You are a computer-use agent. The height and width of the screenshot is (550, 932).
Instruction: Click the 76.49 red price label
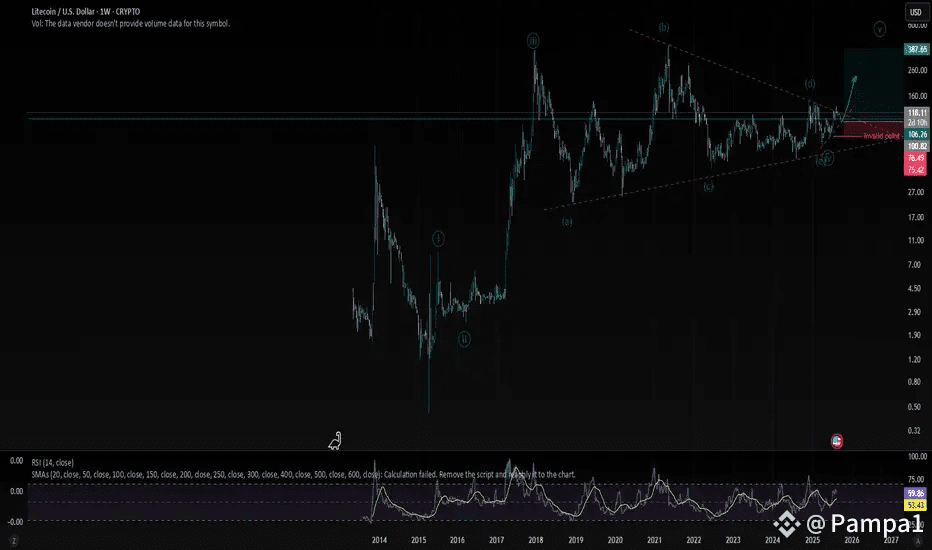coord(916,158)
